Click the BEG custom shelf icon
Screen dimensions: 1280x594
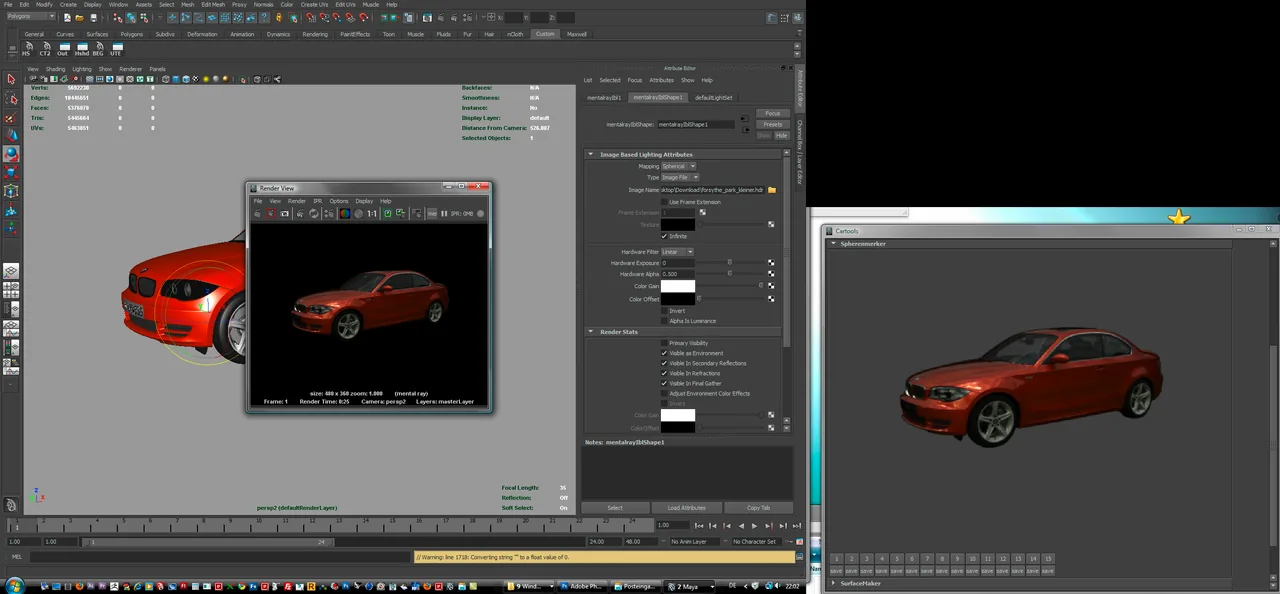pyautogui.click(x=98, y=49)
